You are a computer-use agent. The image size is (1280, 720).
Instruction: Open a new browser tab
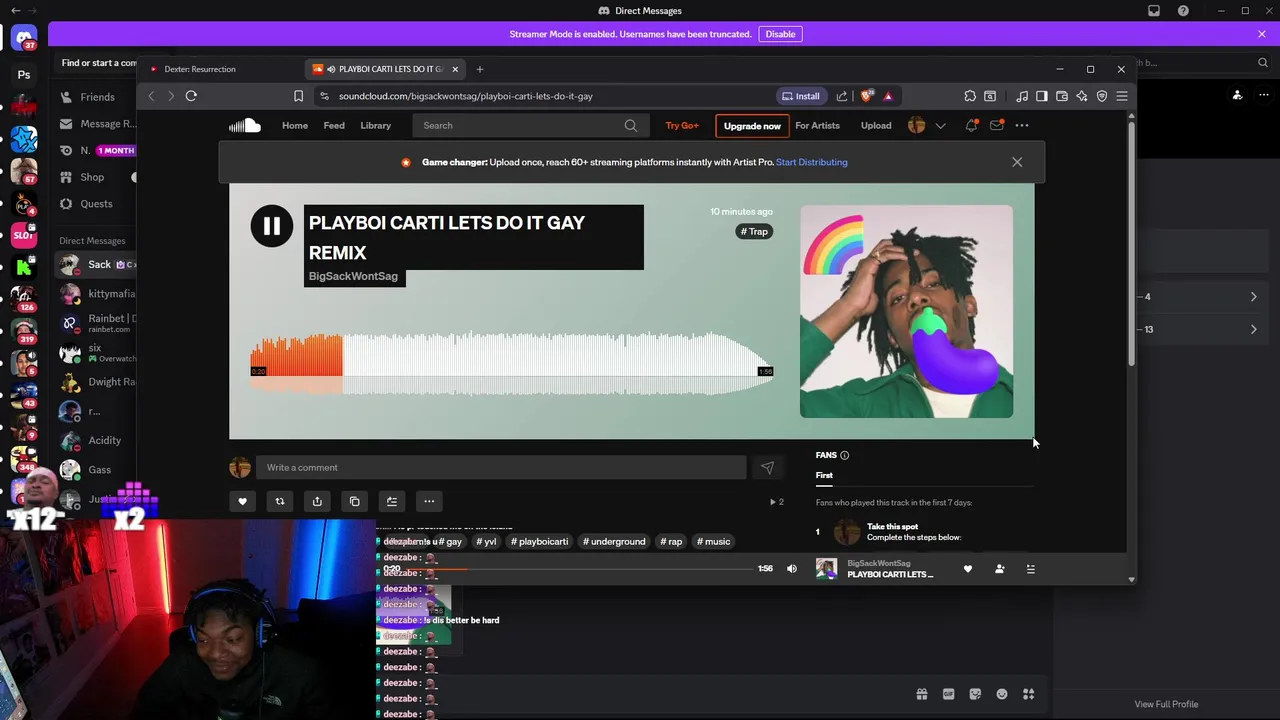(x=479, y=69)
